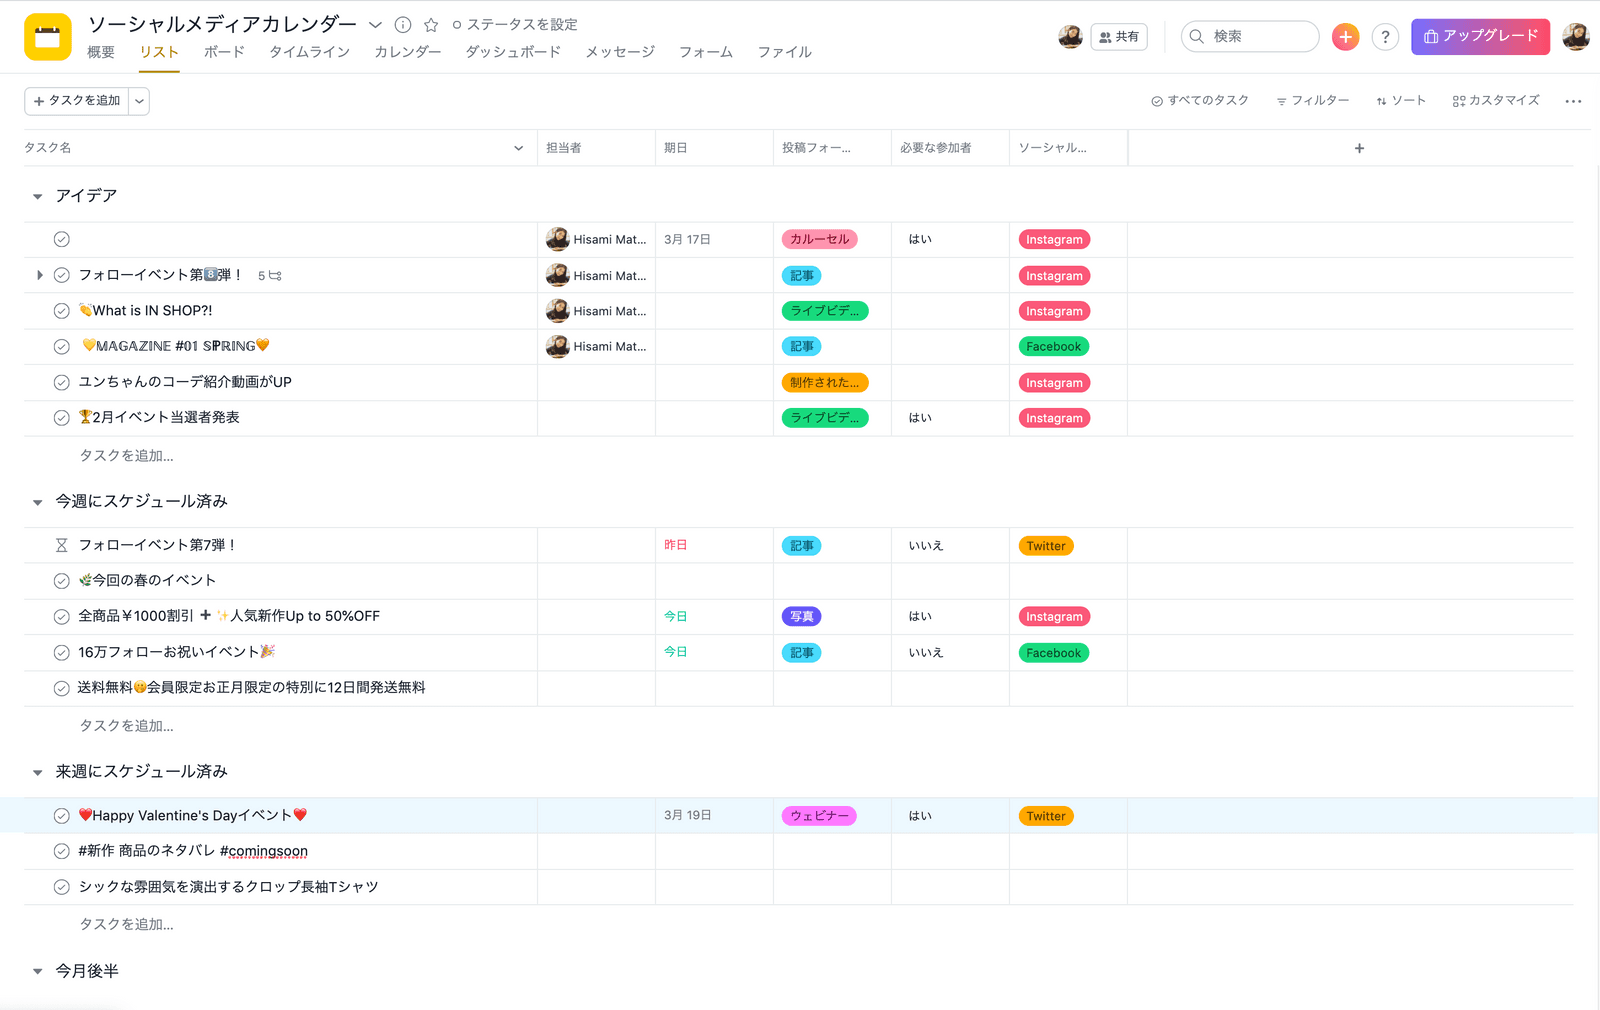Viewport: 1600px width, 1010px height.
Task: Click the orange plus quick-add button
Action: click(x=1345, y=37)
